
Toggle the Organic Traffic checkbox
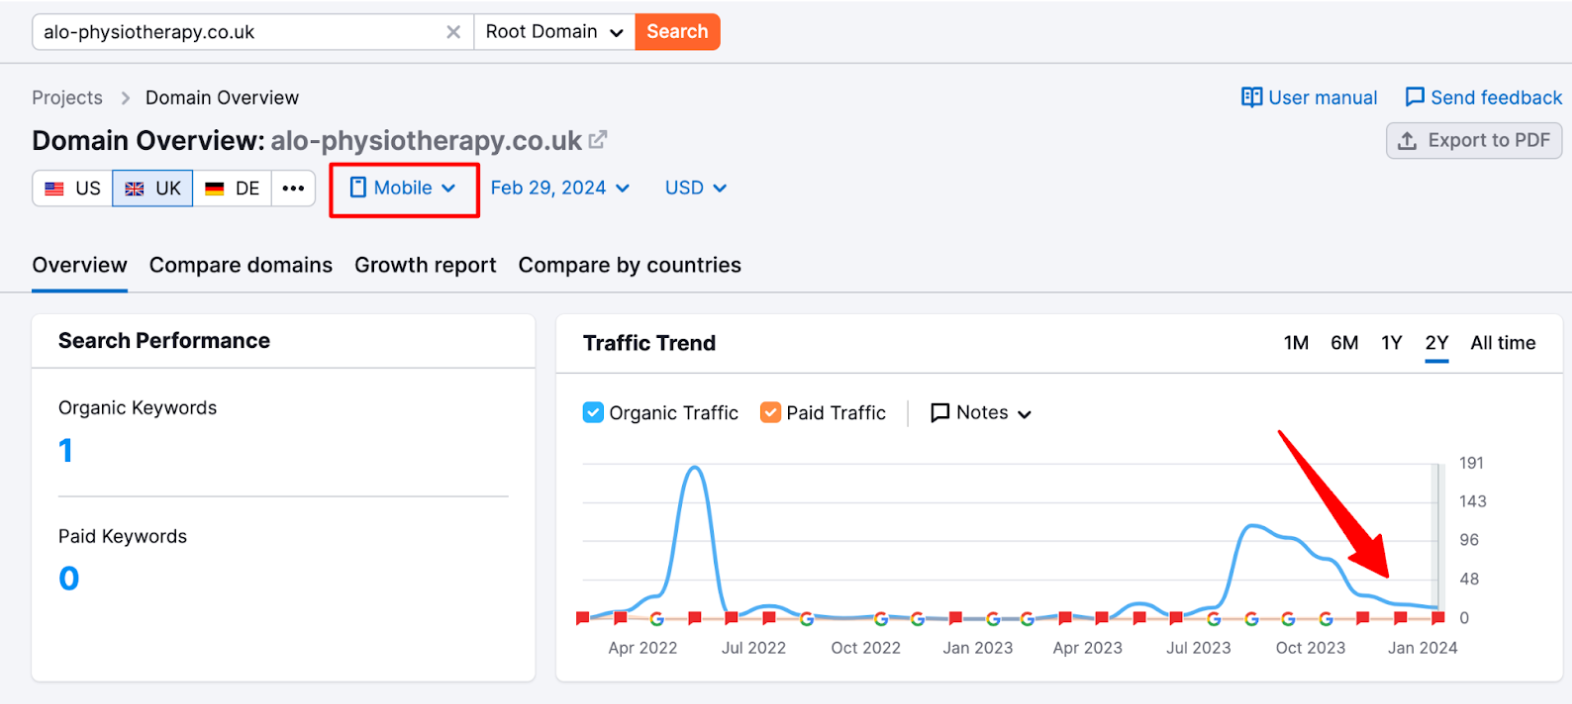pyautogui.click(x=593, y=412)
